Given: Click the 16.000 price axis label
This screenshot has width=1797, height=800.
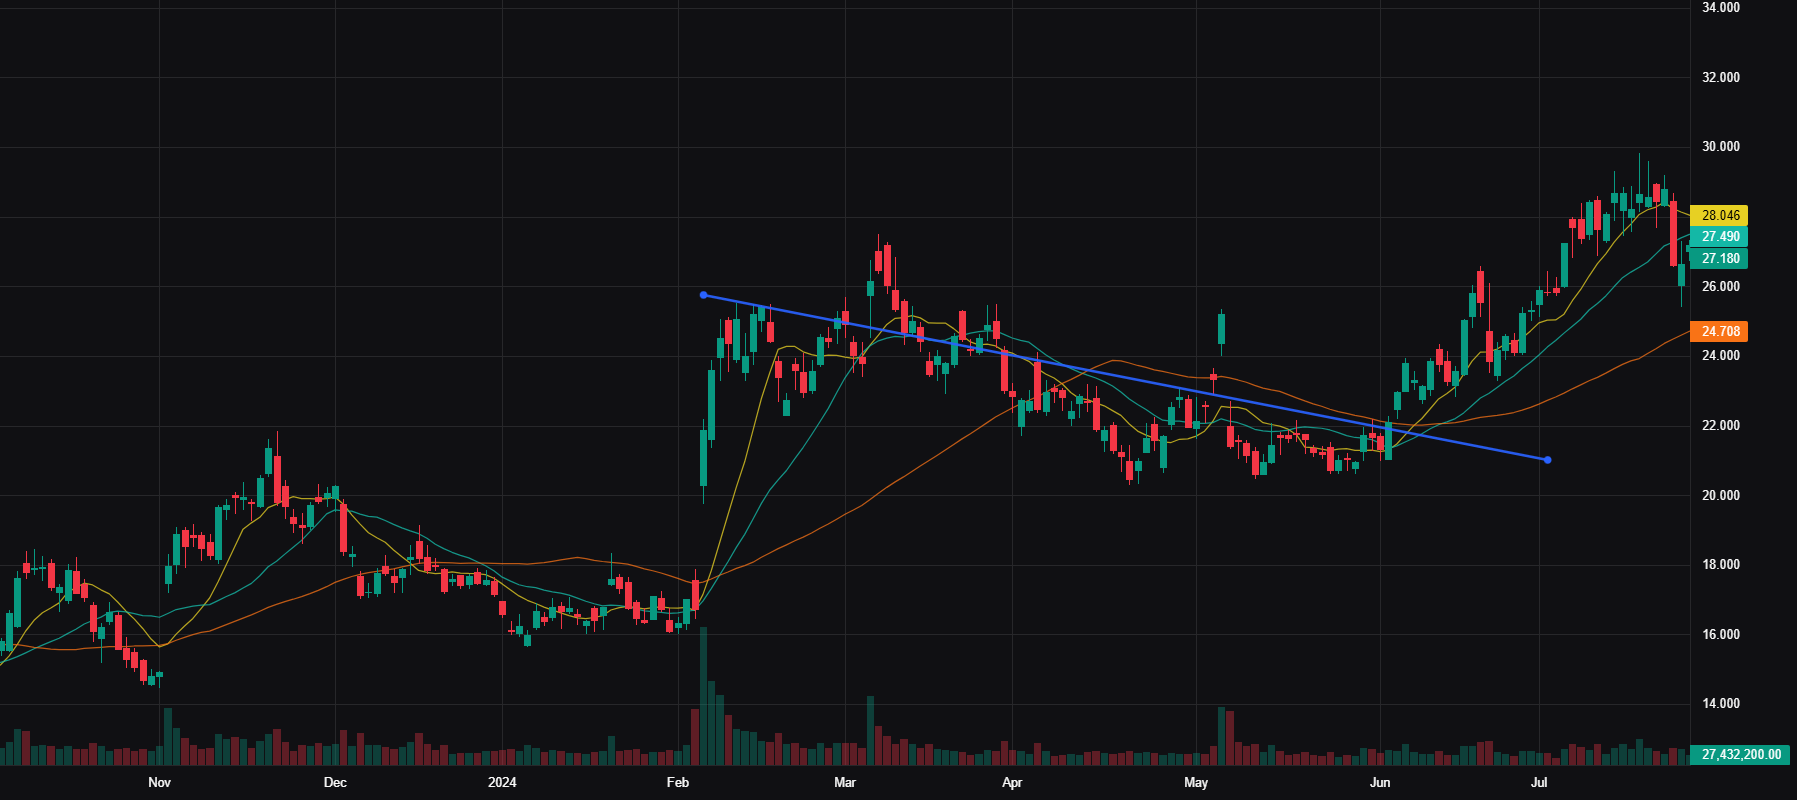Looking at the screenshot, I should [1721, 635].
